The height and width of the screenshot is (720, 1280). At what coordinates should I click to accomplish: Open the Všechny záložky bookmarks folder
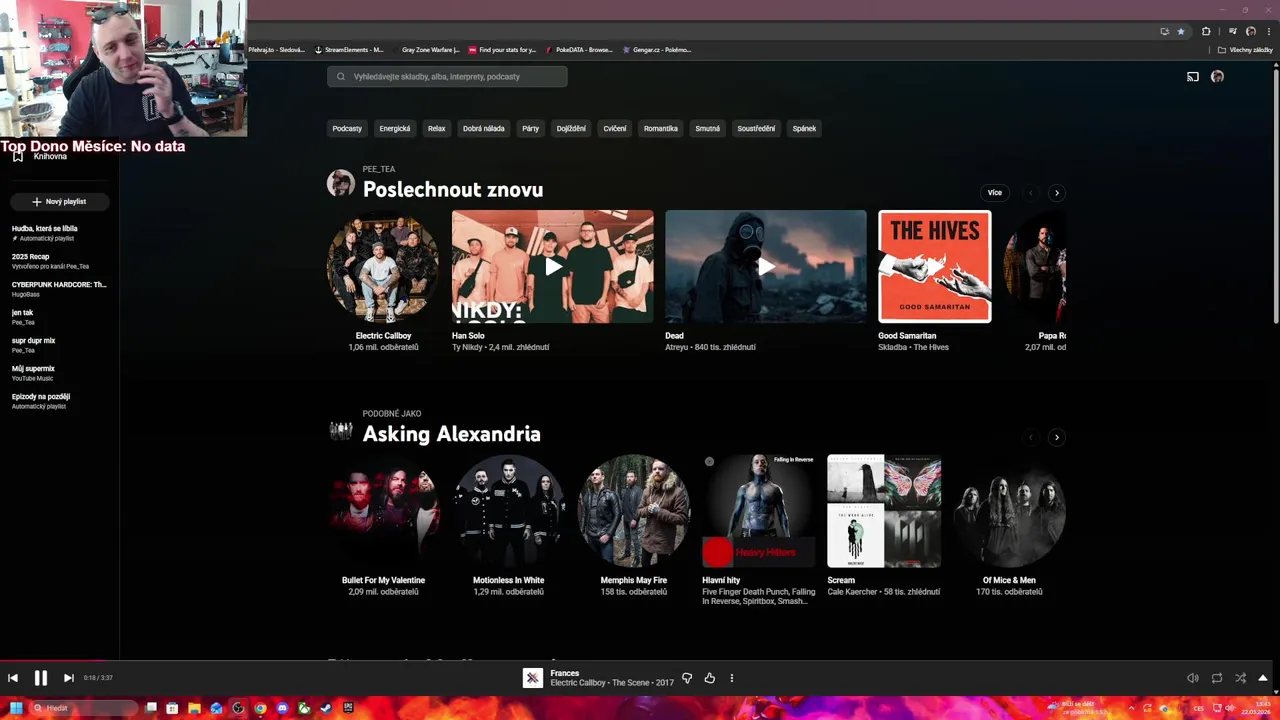(1245, 49)
